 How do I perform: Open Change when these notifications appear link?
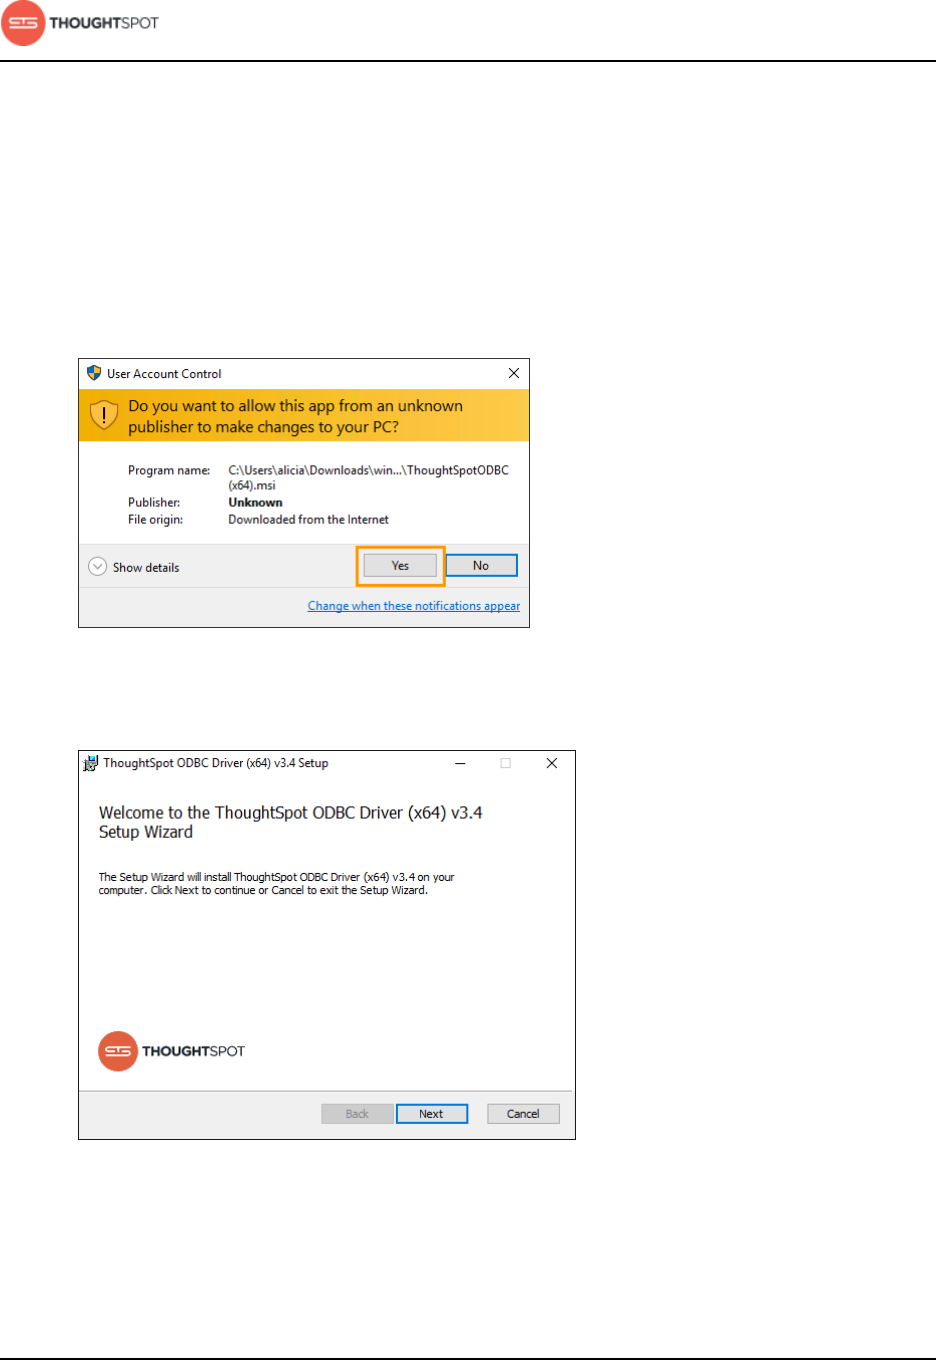tap(414, 606)
